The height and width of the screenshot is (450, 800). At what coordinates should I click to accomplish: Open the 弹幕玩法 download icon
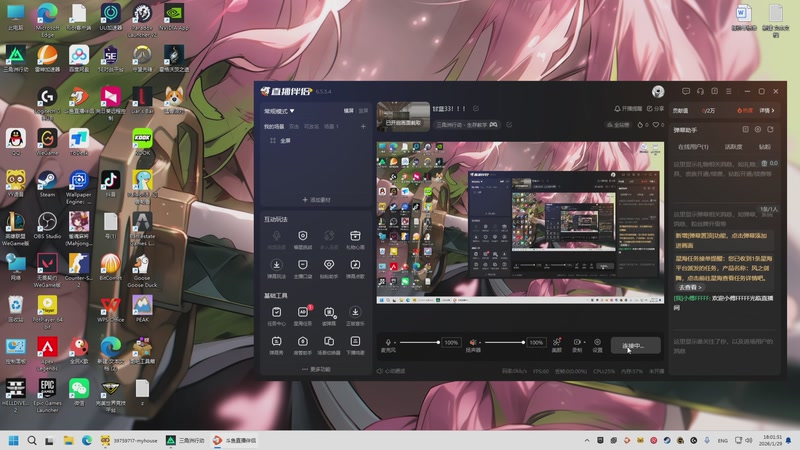point(277,265)
